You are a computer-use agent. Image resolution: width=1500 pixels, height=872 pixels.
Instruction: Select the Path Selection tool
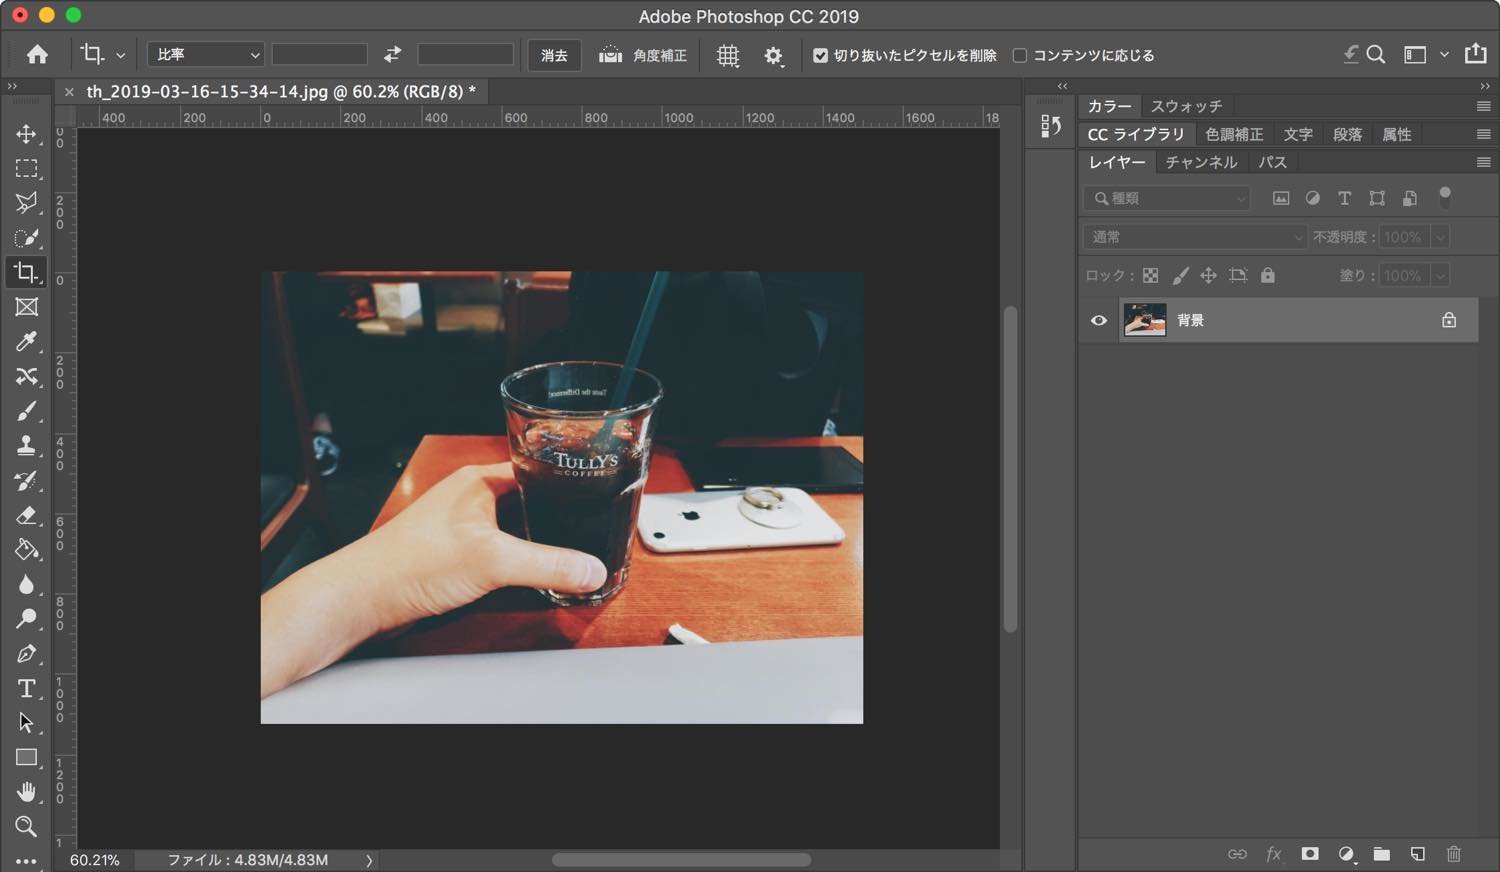26,723
